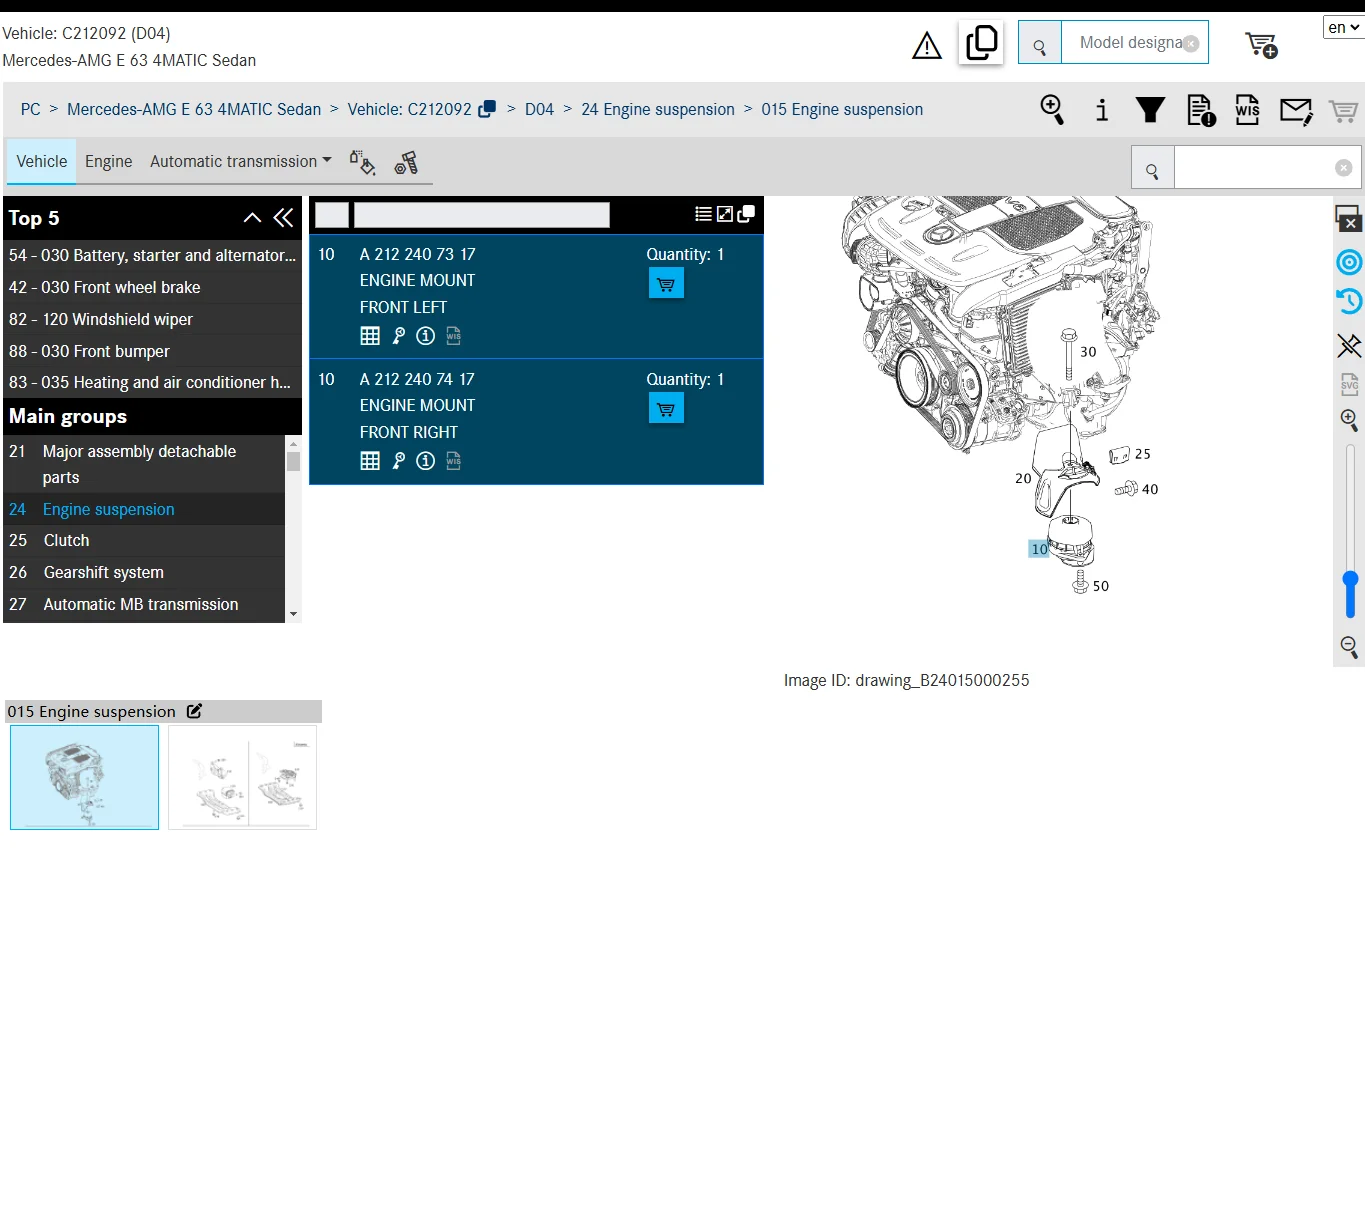Click the blue target center icon
Viewport: 1365px width, 1218px height.
coord(1349,262)
